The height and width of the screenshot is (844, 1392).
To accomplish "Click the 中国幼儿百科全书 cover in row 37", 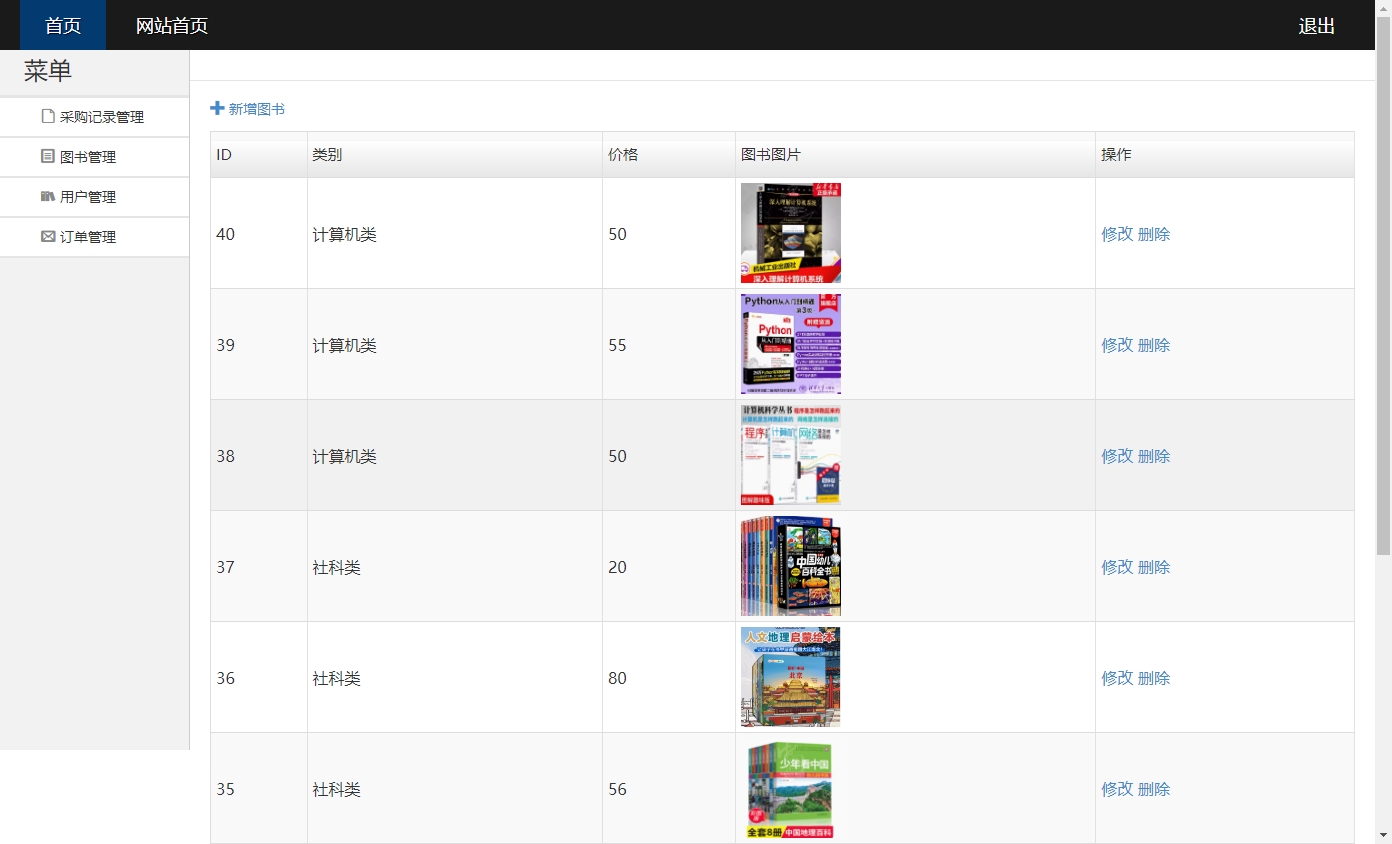I will pos(791,566).
